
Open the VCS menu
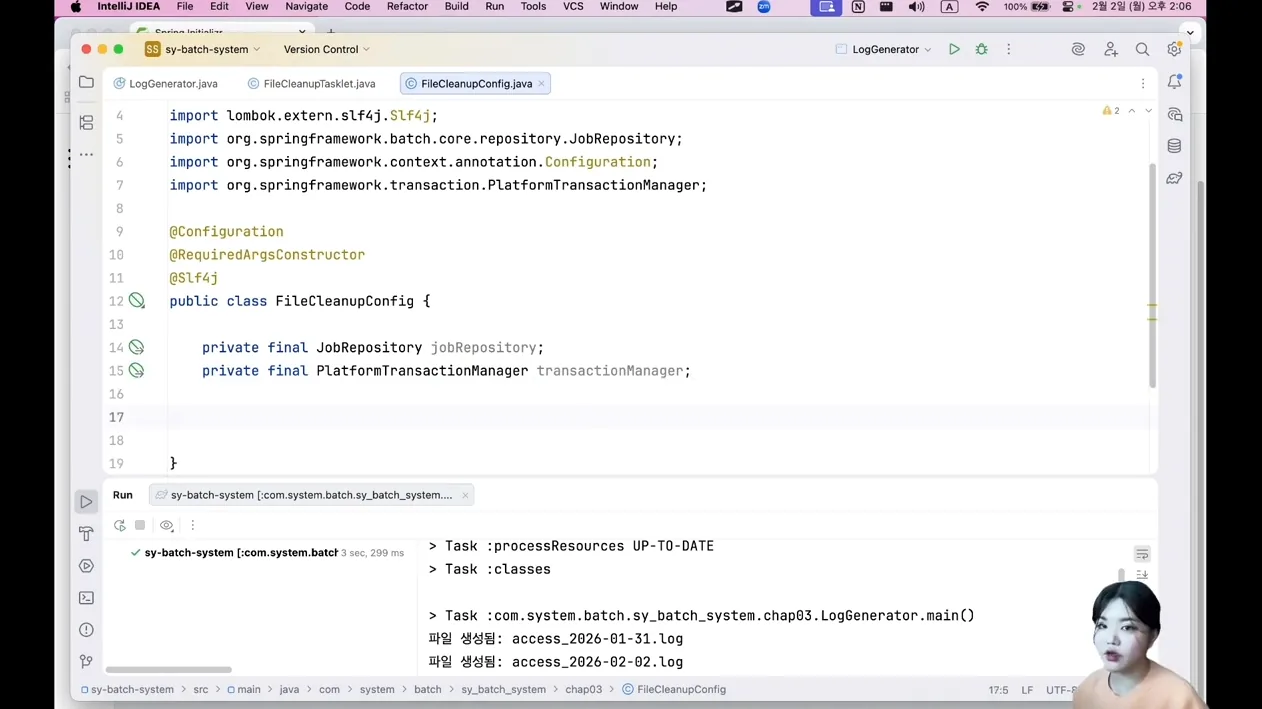coord(573,7)
